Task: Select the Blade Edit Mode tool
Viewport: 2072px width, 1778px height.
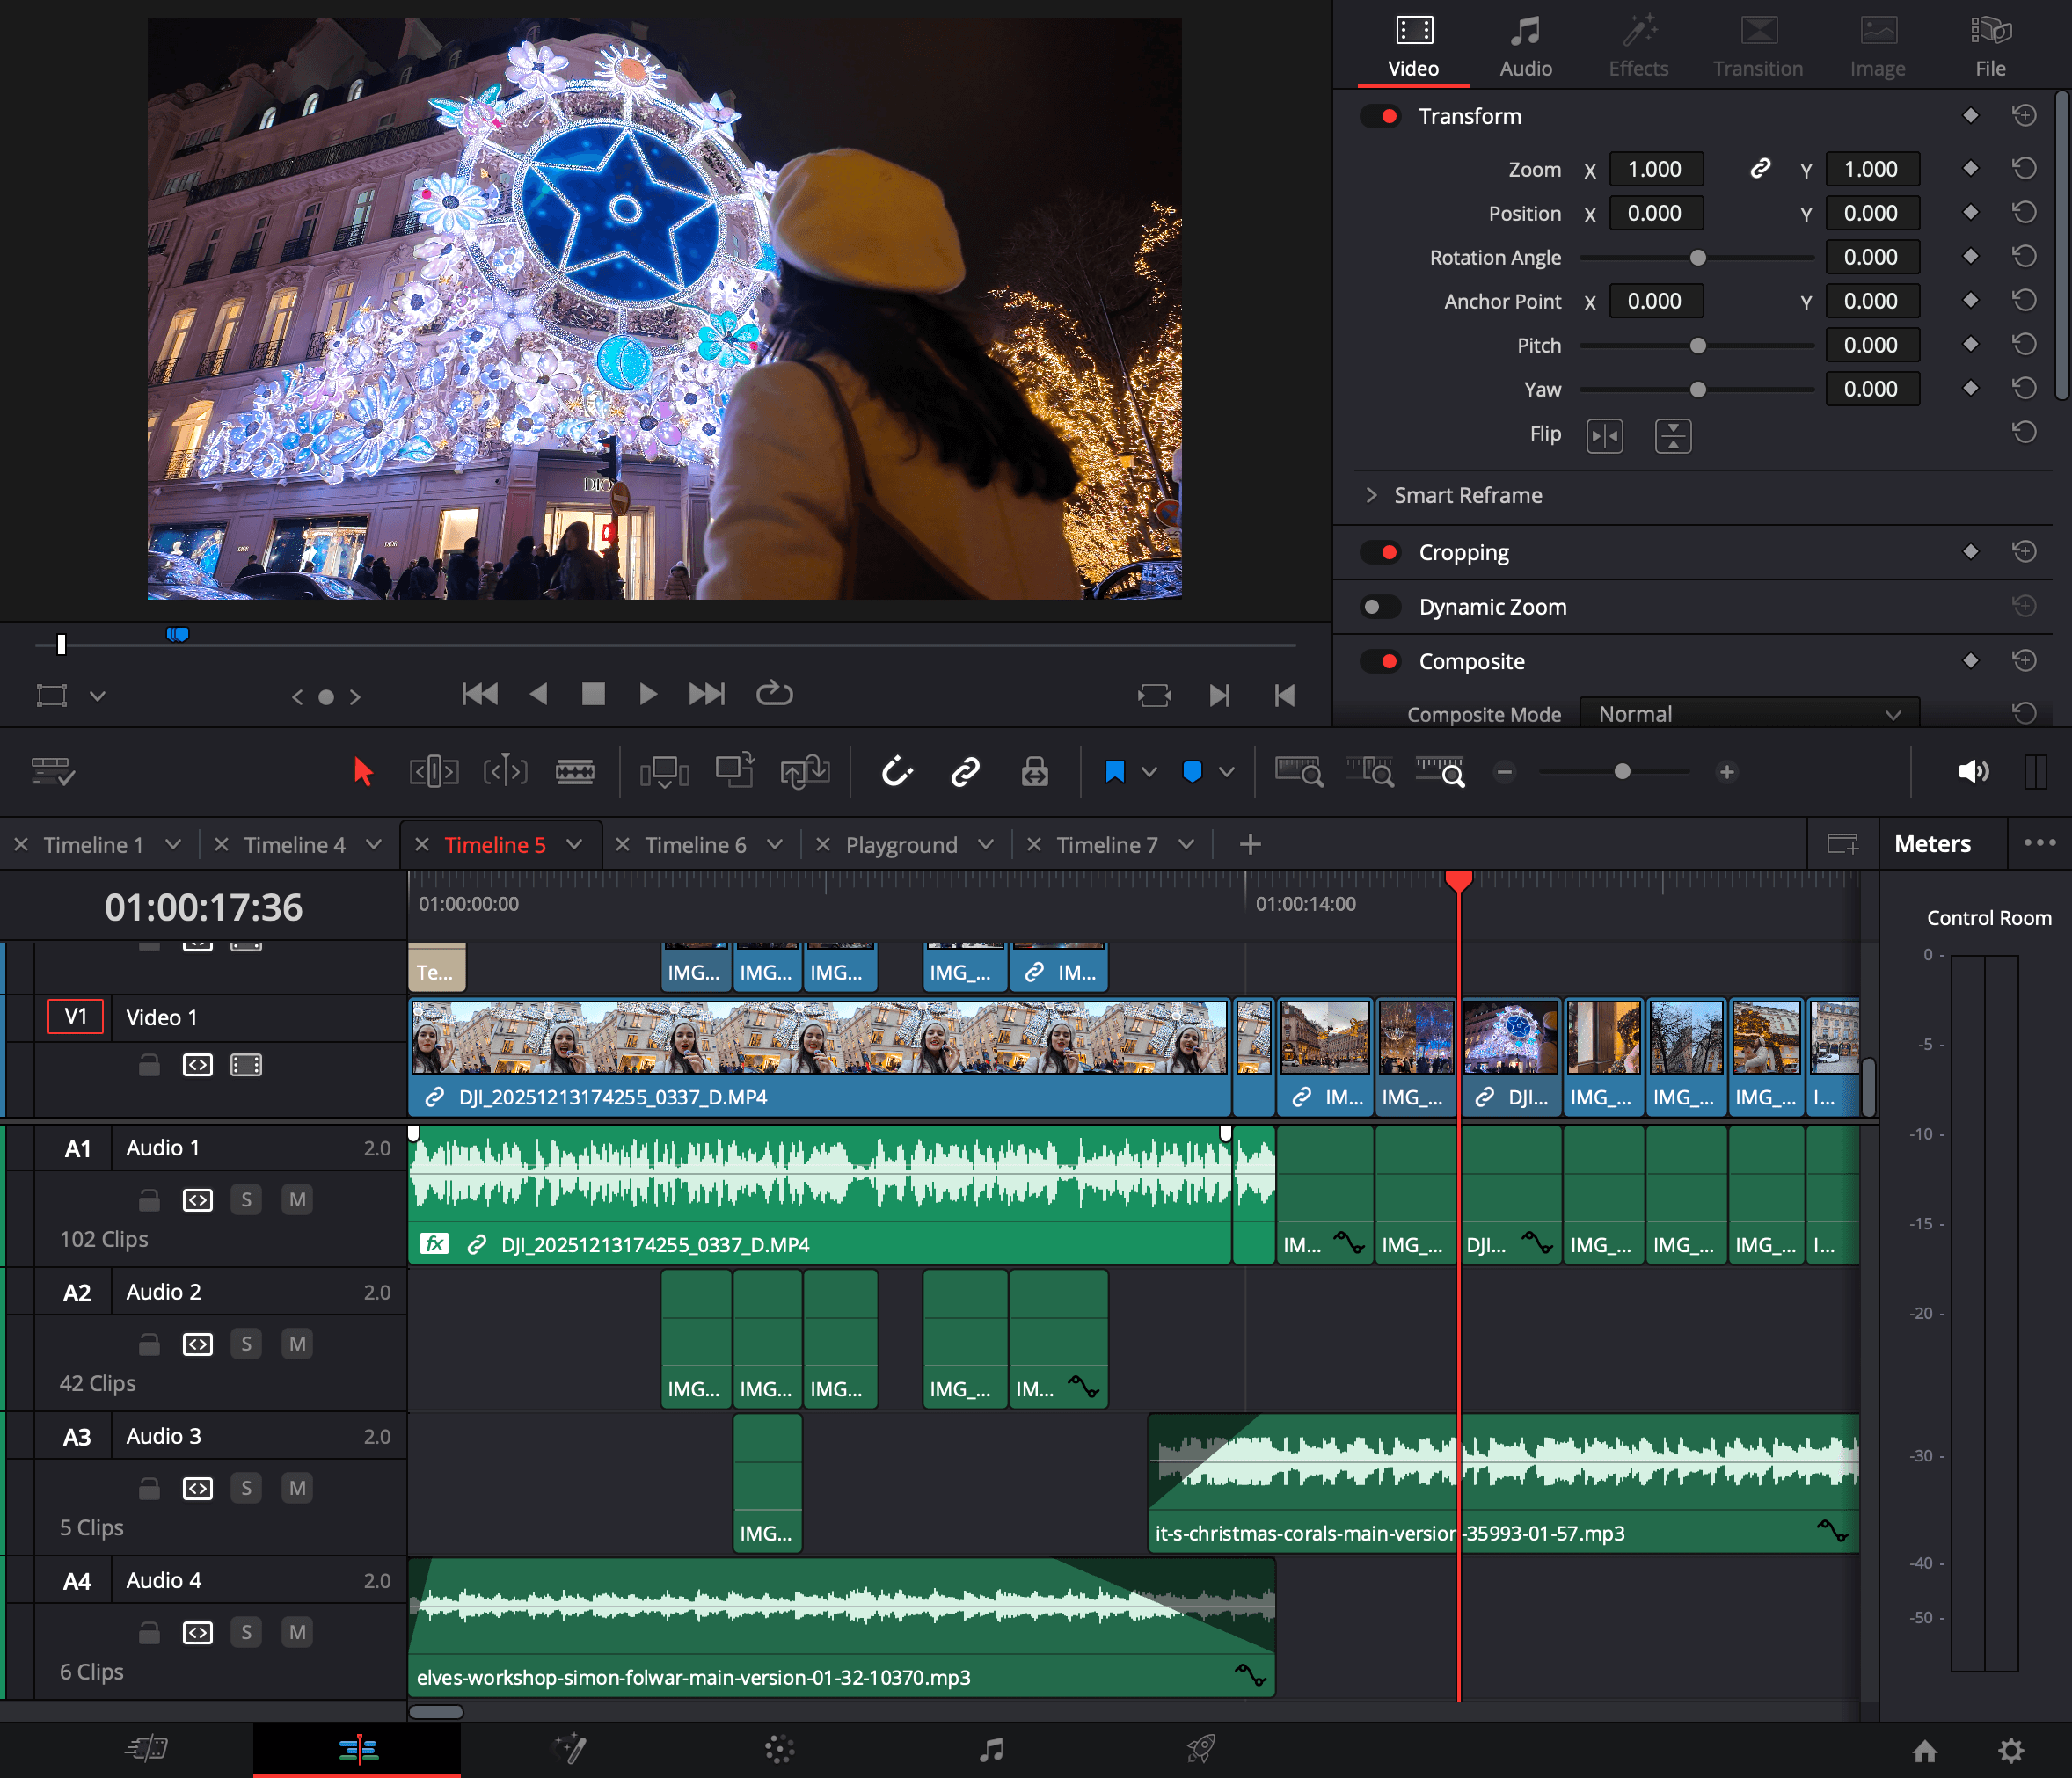Action: [x=575, y=772]
